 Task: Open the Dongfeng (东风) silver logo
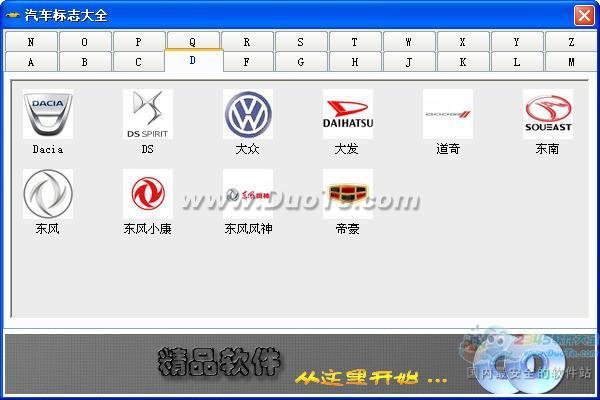click(x=48, y=194)
